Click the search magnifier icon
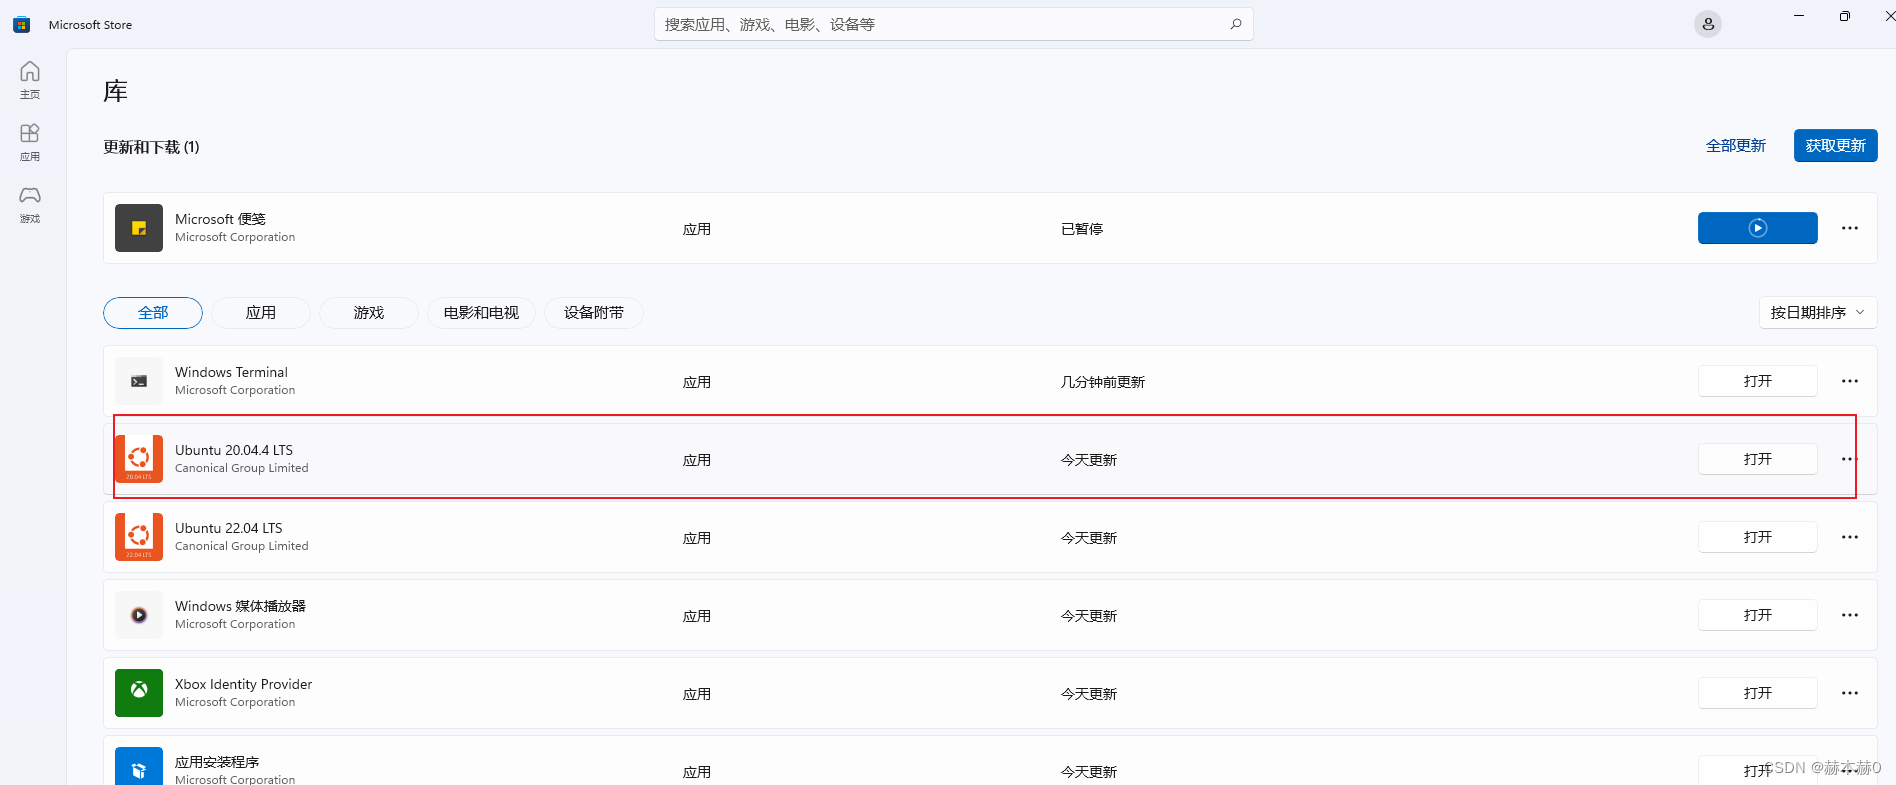 click(1236, 24)
